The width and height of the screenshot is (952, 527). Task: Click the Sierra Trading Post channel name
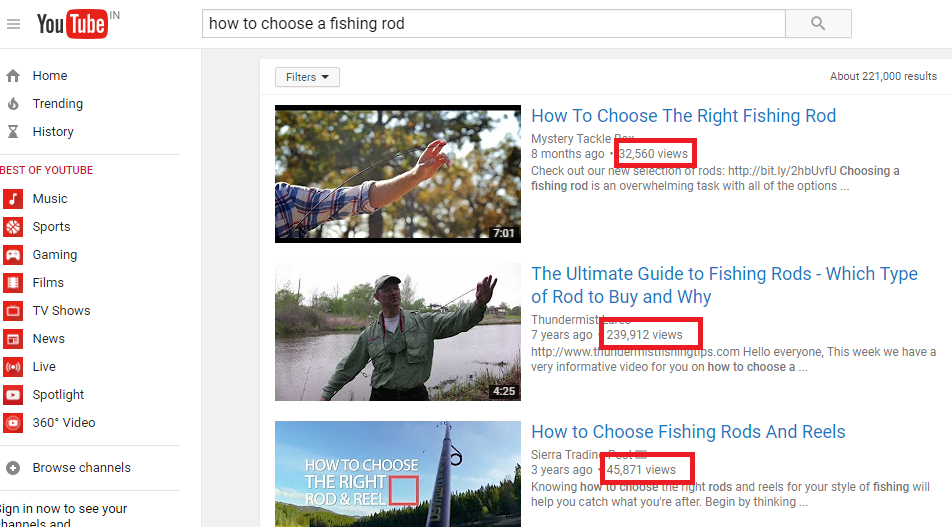[x=582, y=454]
